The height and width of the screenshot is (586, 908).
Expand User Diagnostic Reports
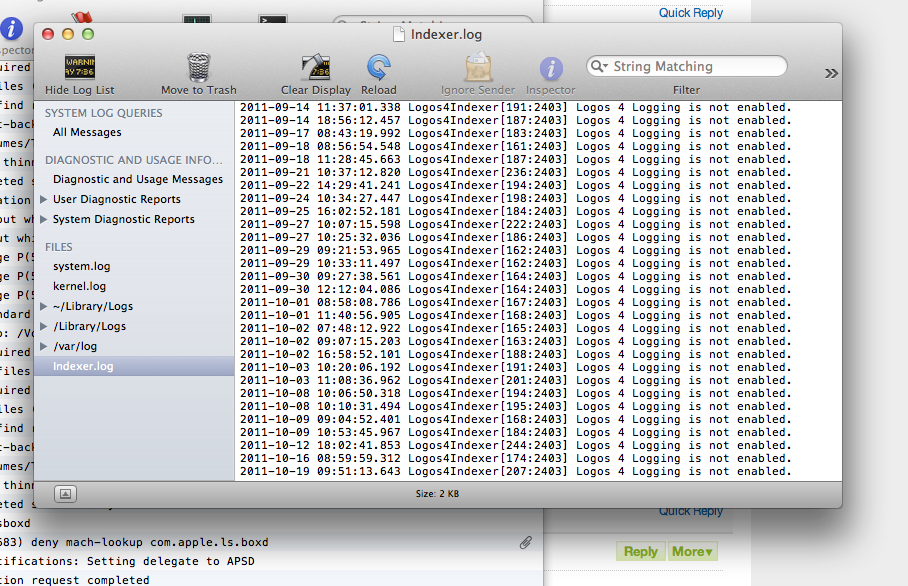pos(43,199)
